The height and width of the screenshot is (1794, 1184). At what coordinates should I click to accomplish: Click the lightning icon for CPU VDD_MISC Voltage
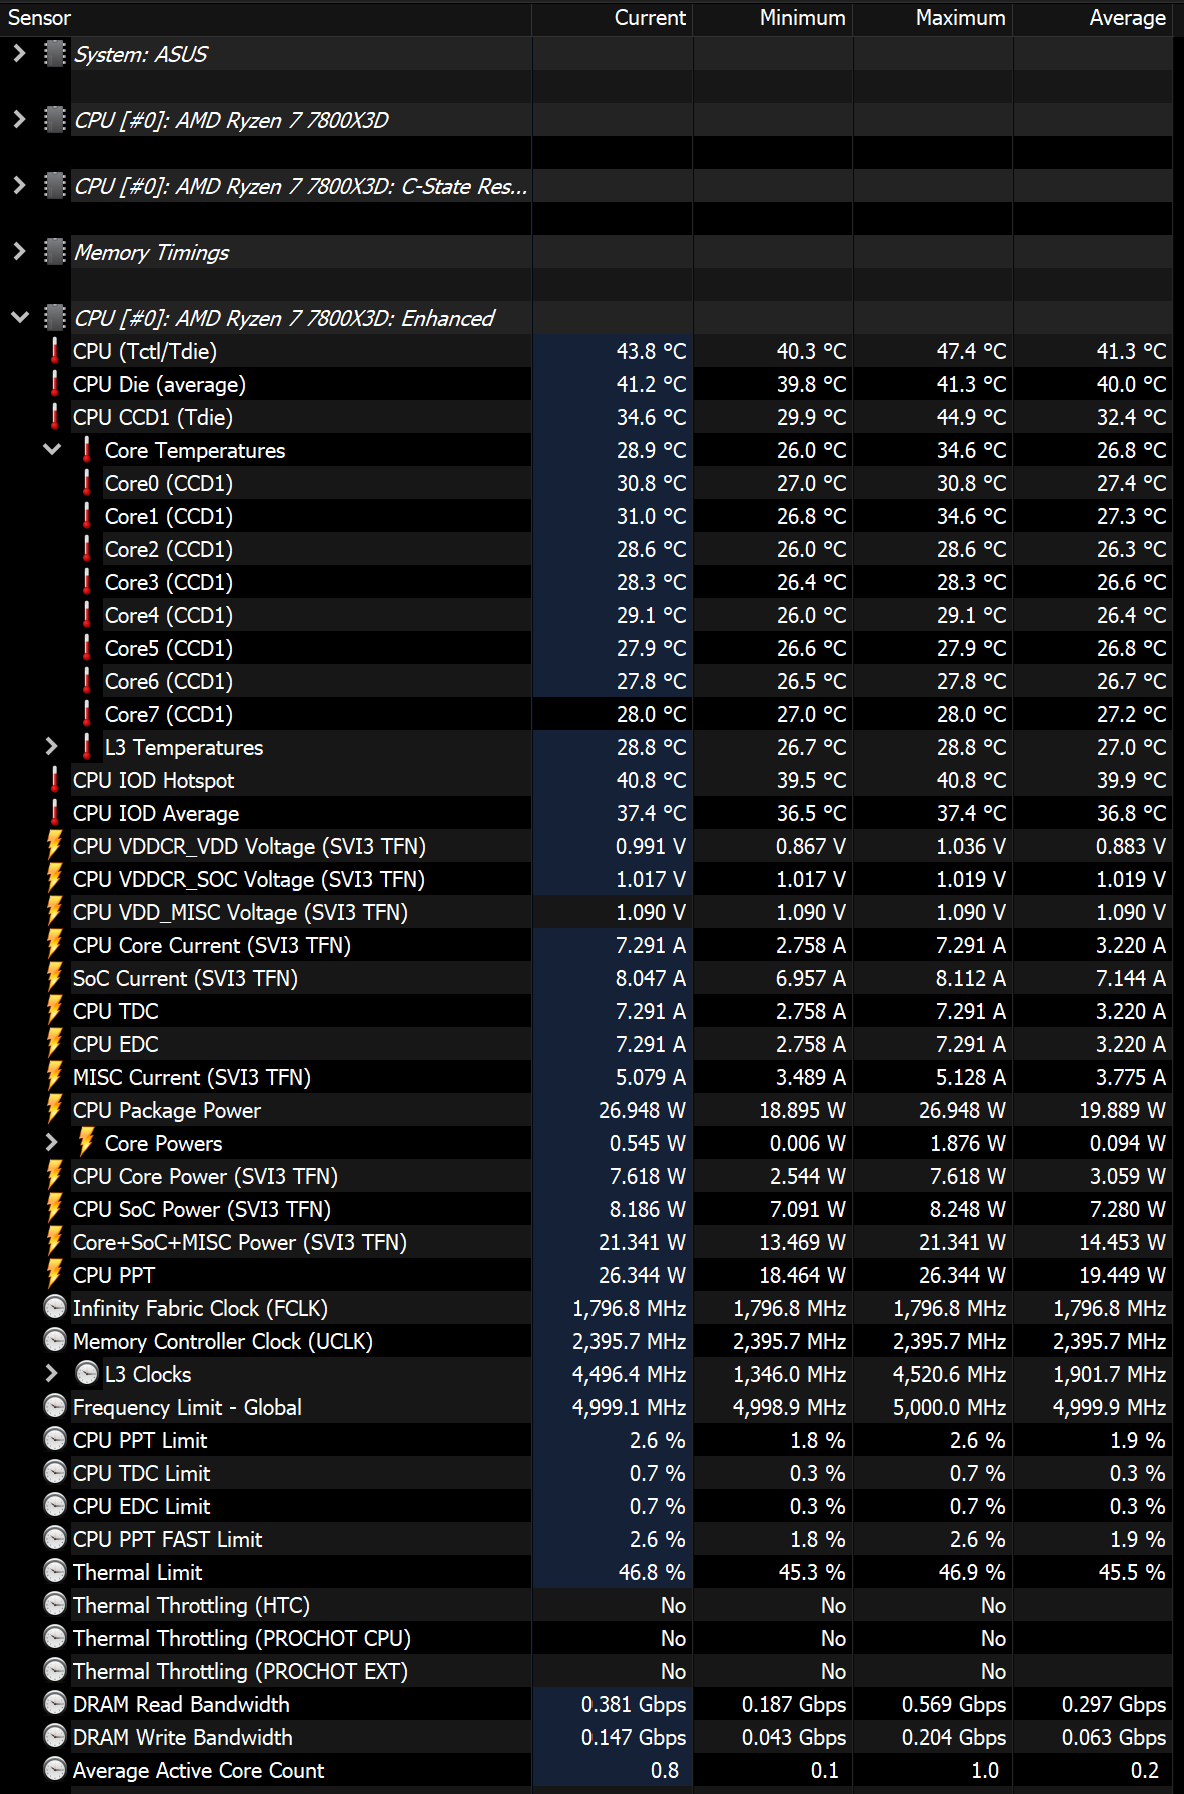(55, 912)
